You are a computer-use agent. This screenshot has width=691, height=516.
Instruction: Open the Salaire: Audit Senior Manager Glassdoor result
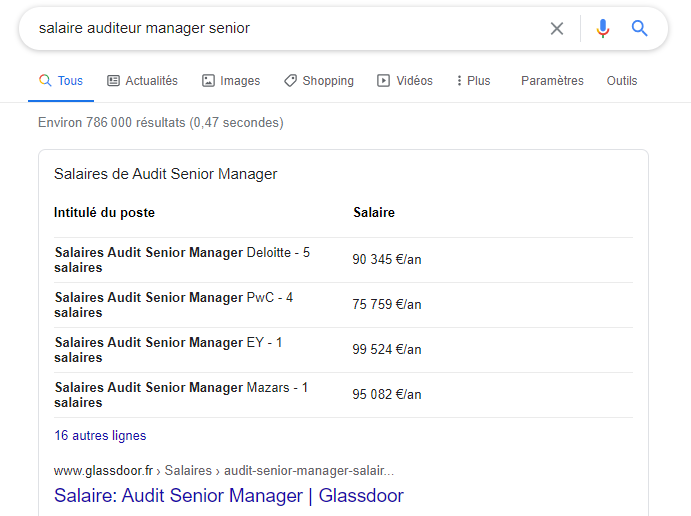(229, 495)
